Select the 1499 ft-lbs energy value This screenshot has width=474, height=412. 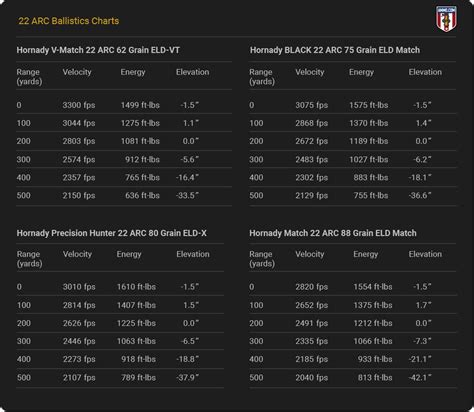140,105
